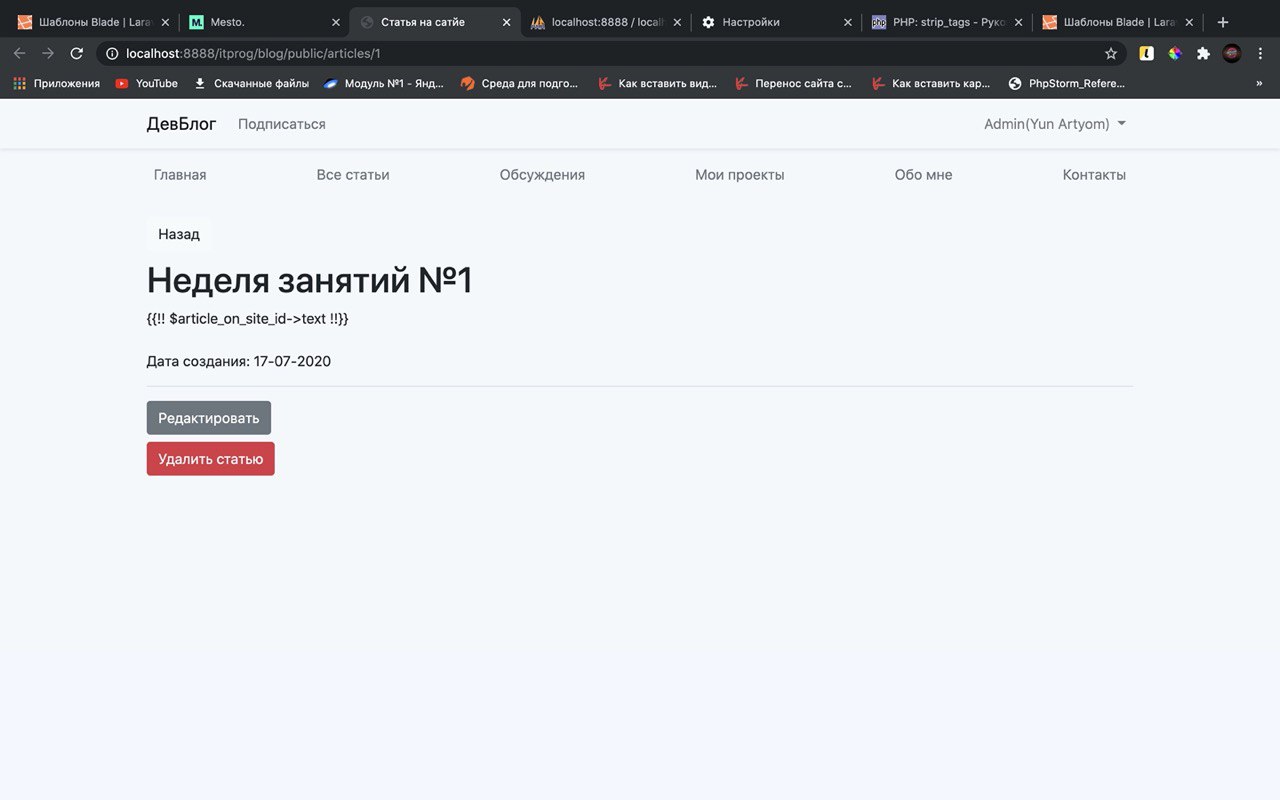Image resolution: width=1280 pixels, height=800 pixels.
Task: Click the site info icon in address bar
Action: click(113, 53)
